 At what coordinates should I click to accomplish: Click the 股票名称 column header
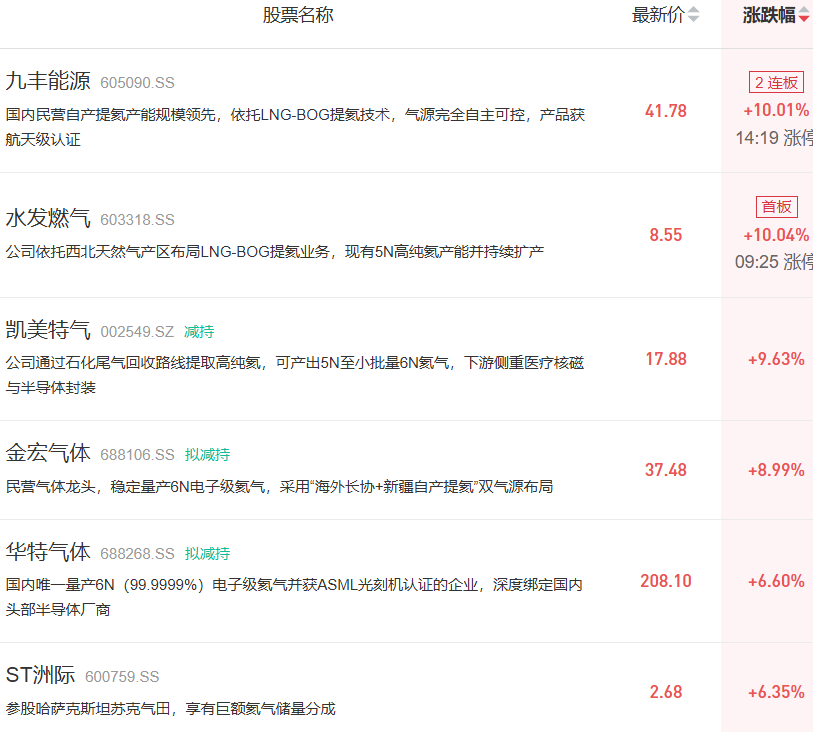[298, 15]
